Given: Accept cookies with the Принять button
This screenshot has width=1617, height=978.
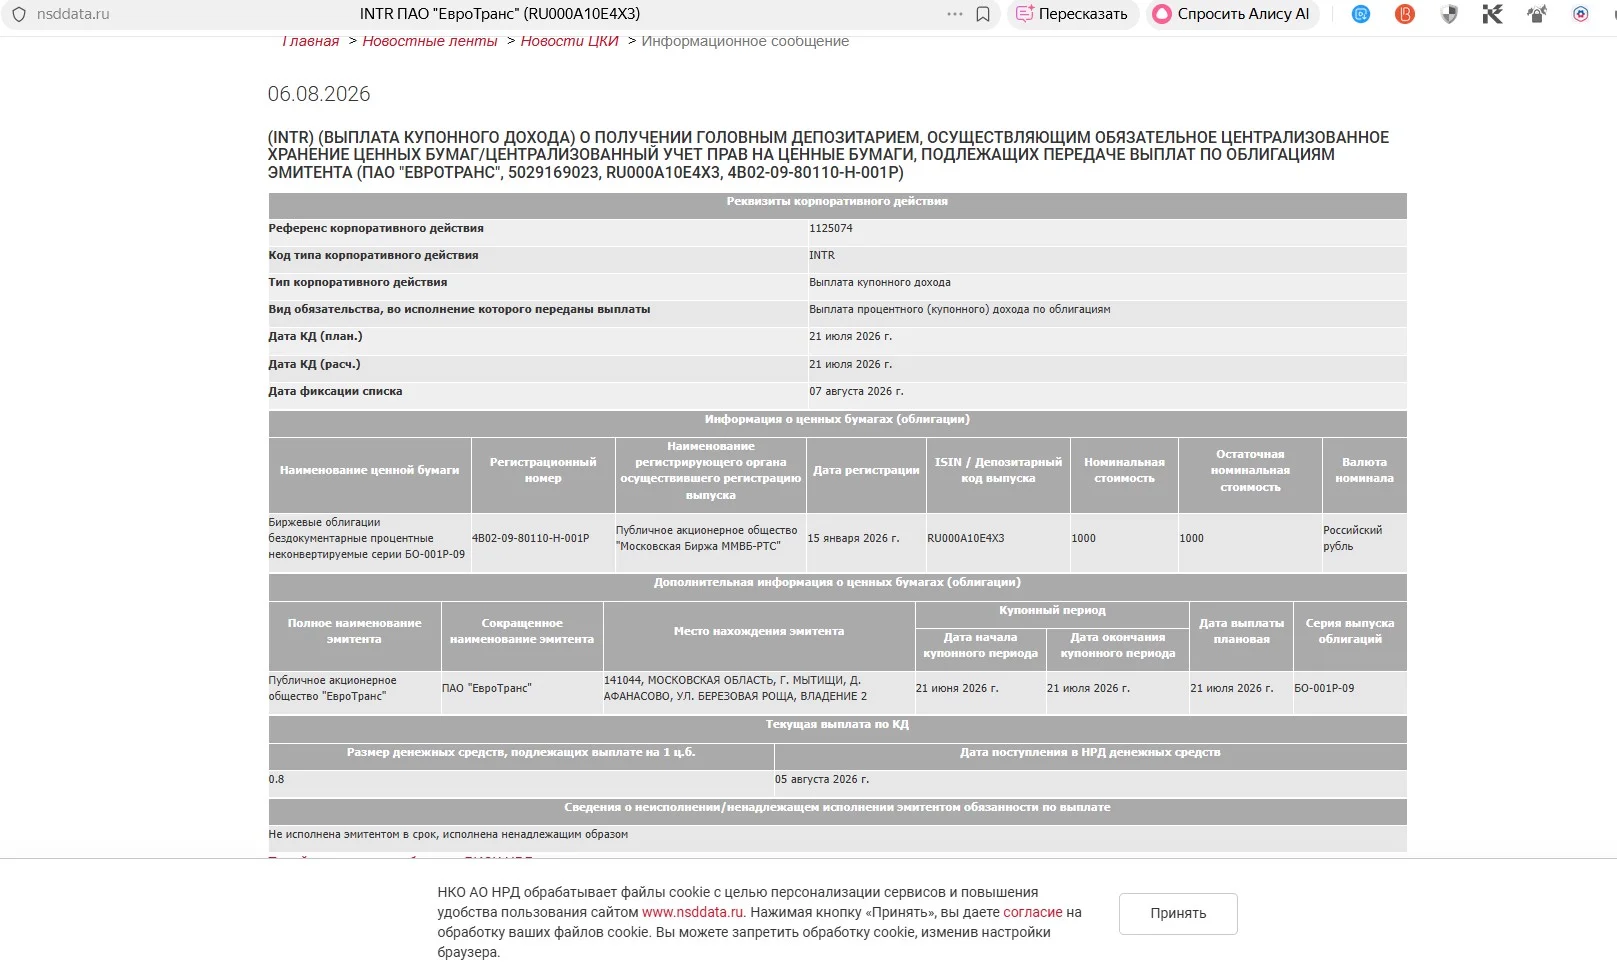Looking at the screenshot, I should (x=1178, y=913).
